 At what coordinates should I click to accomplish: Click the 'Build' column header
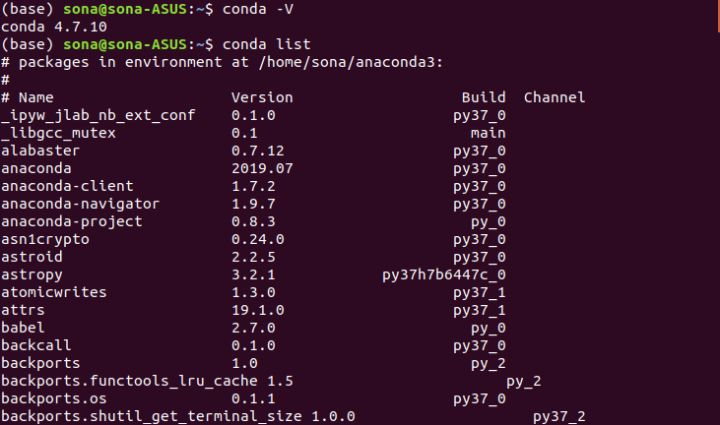coord(484,97)
